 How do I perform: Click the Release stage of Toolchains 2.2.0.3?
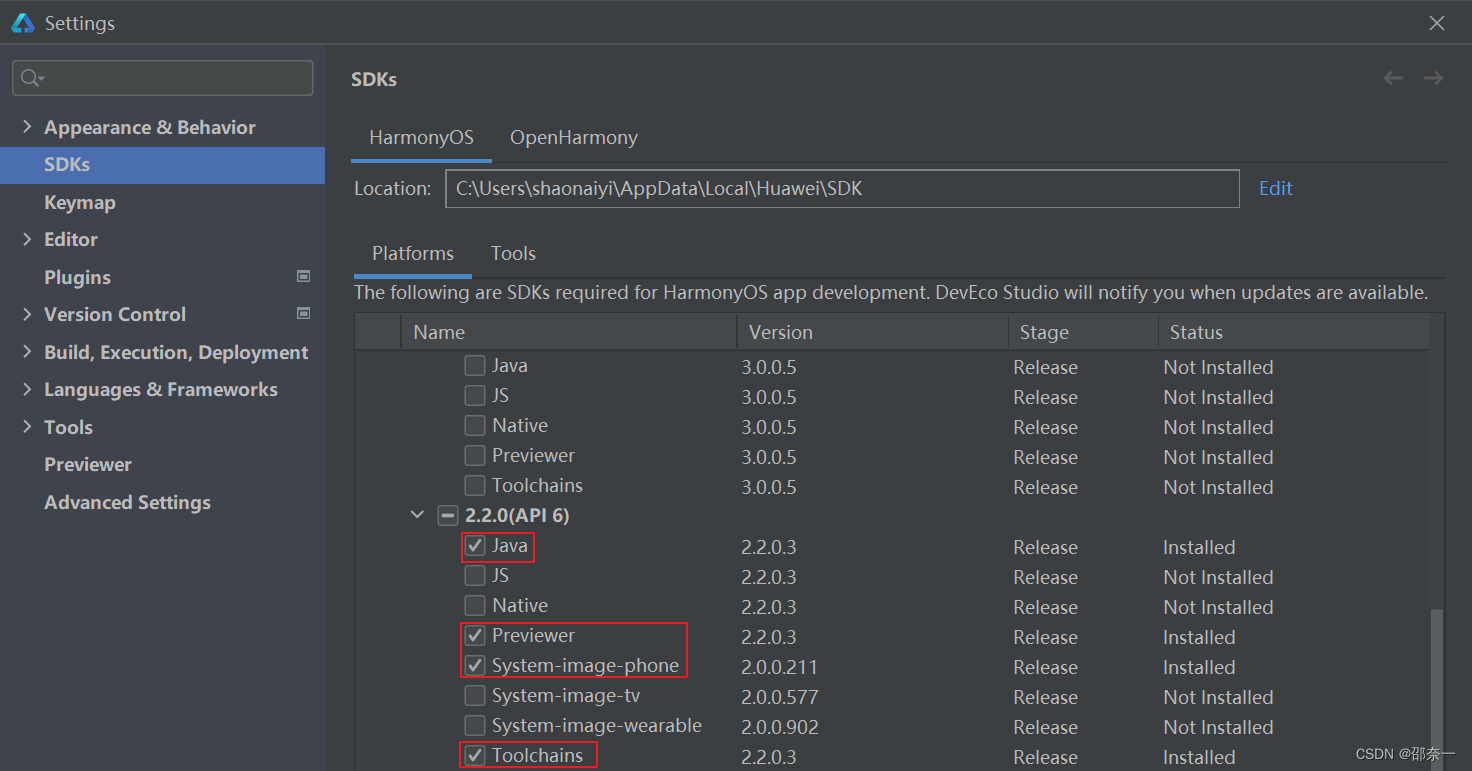1045,757
